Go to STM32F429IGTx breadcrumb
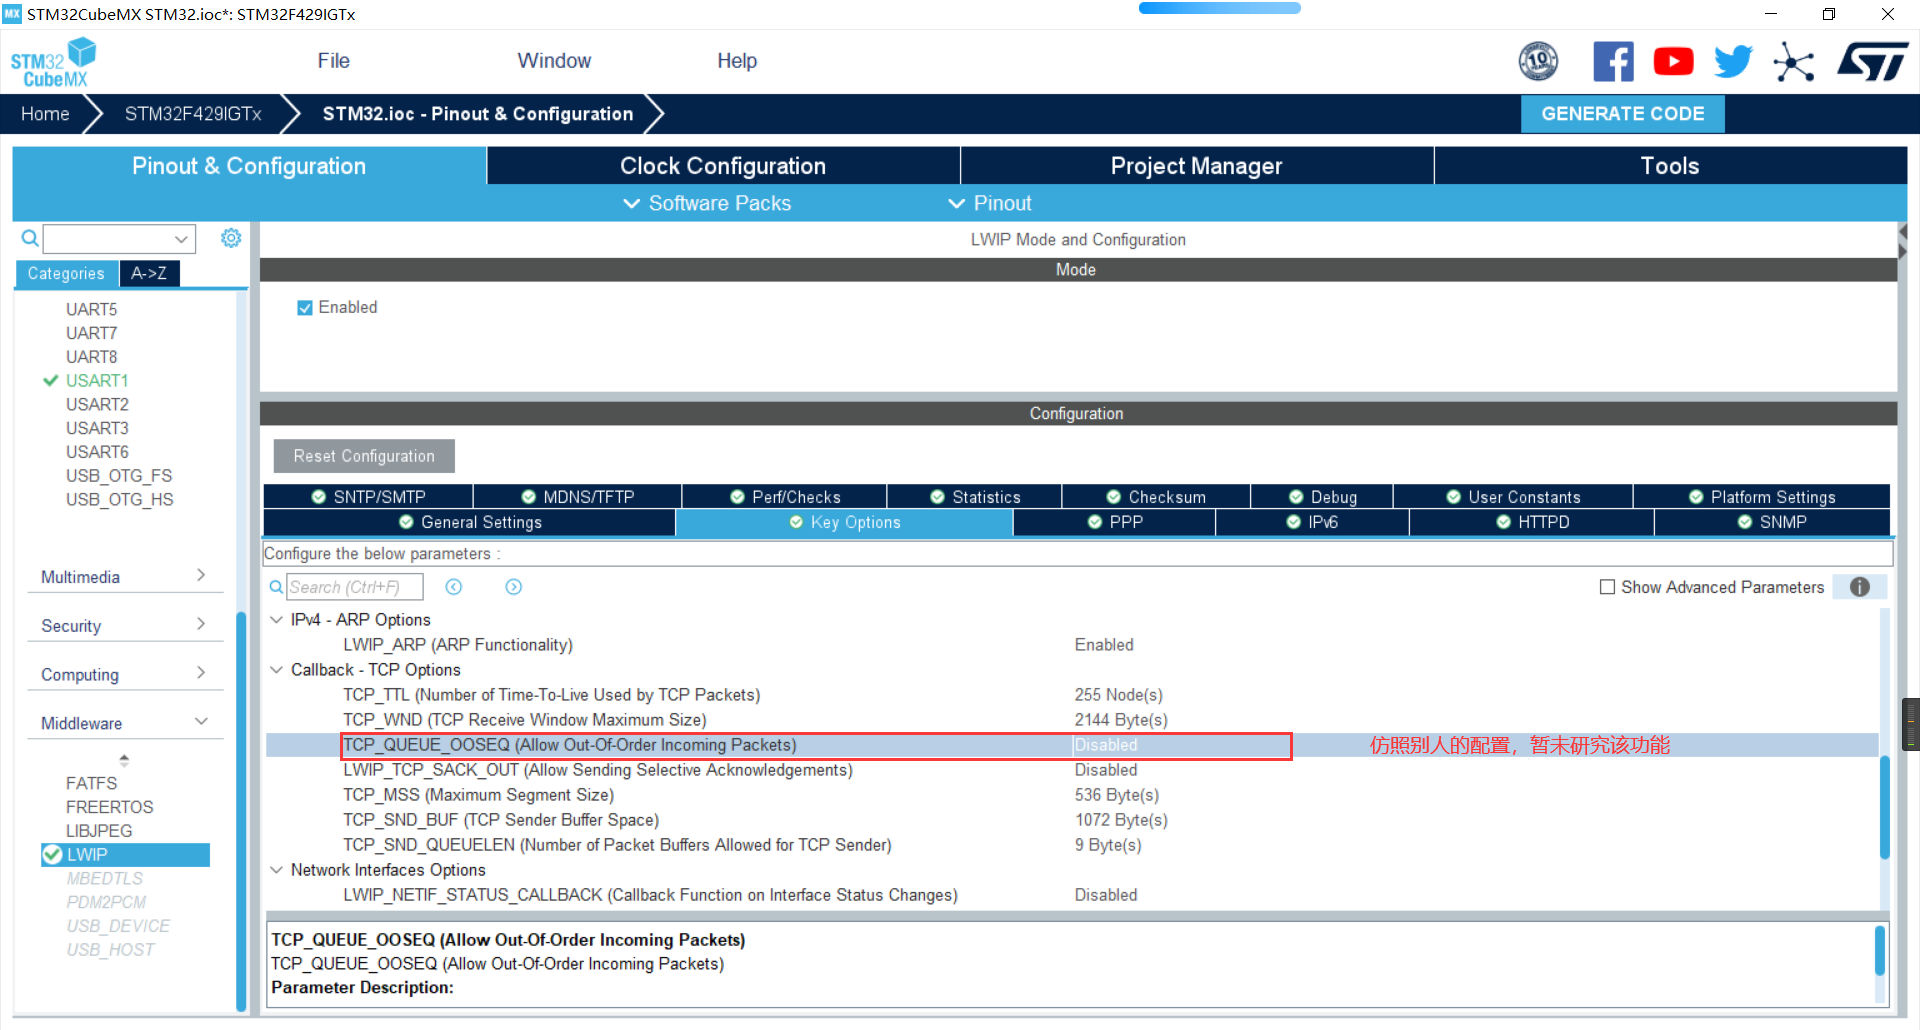This screenshot has height=1030, width=1920. pyautogui.click(x=193, y=114)
